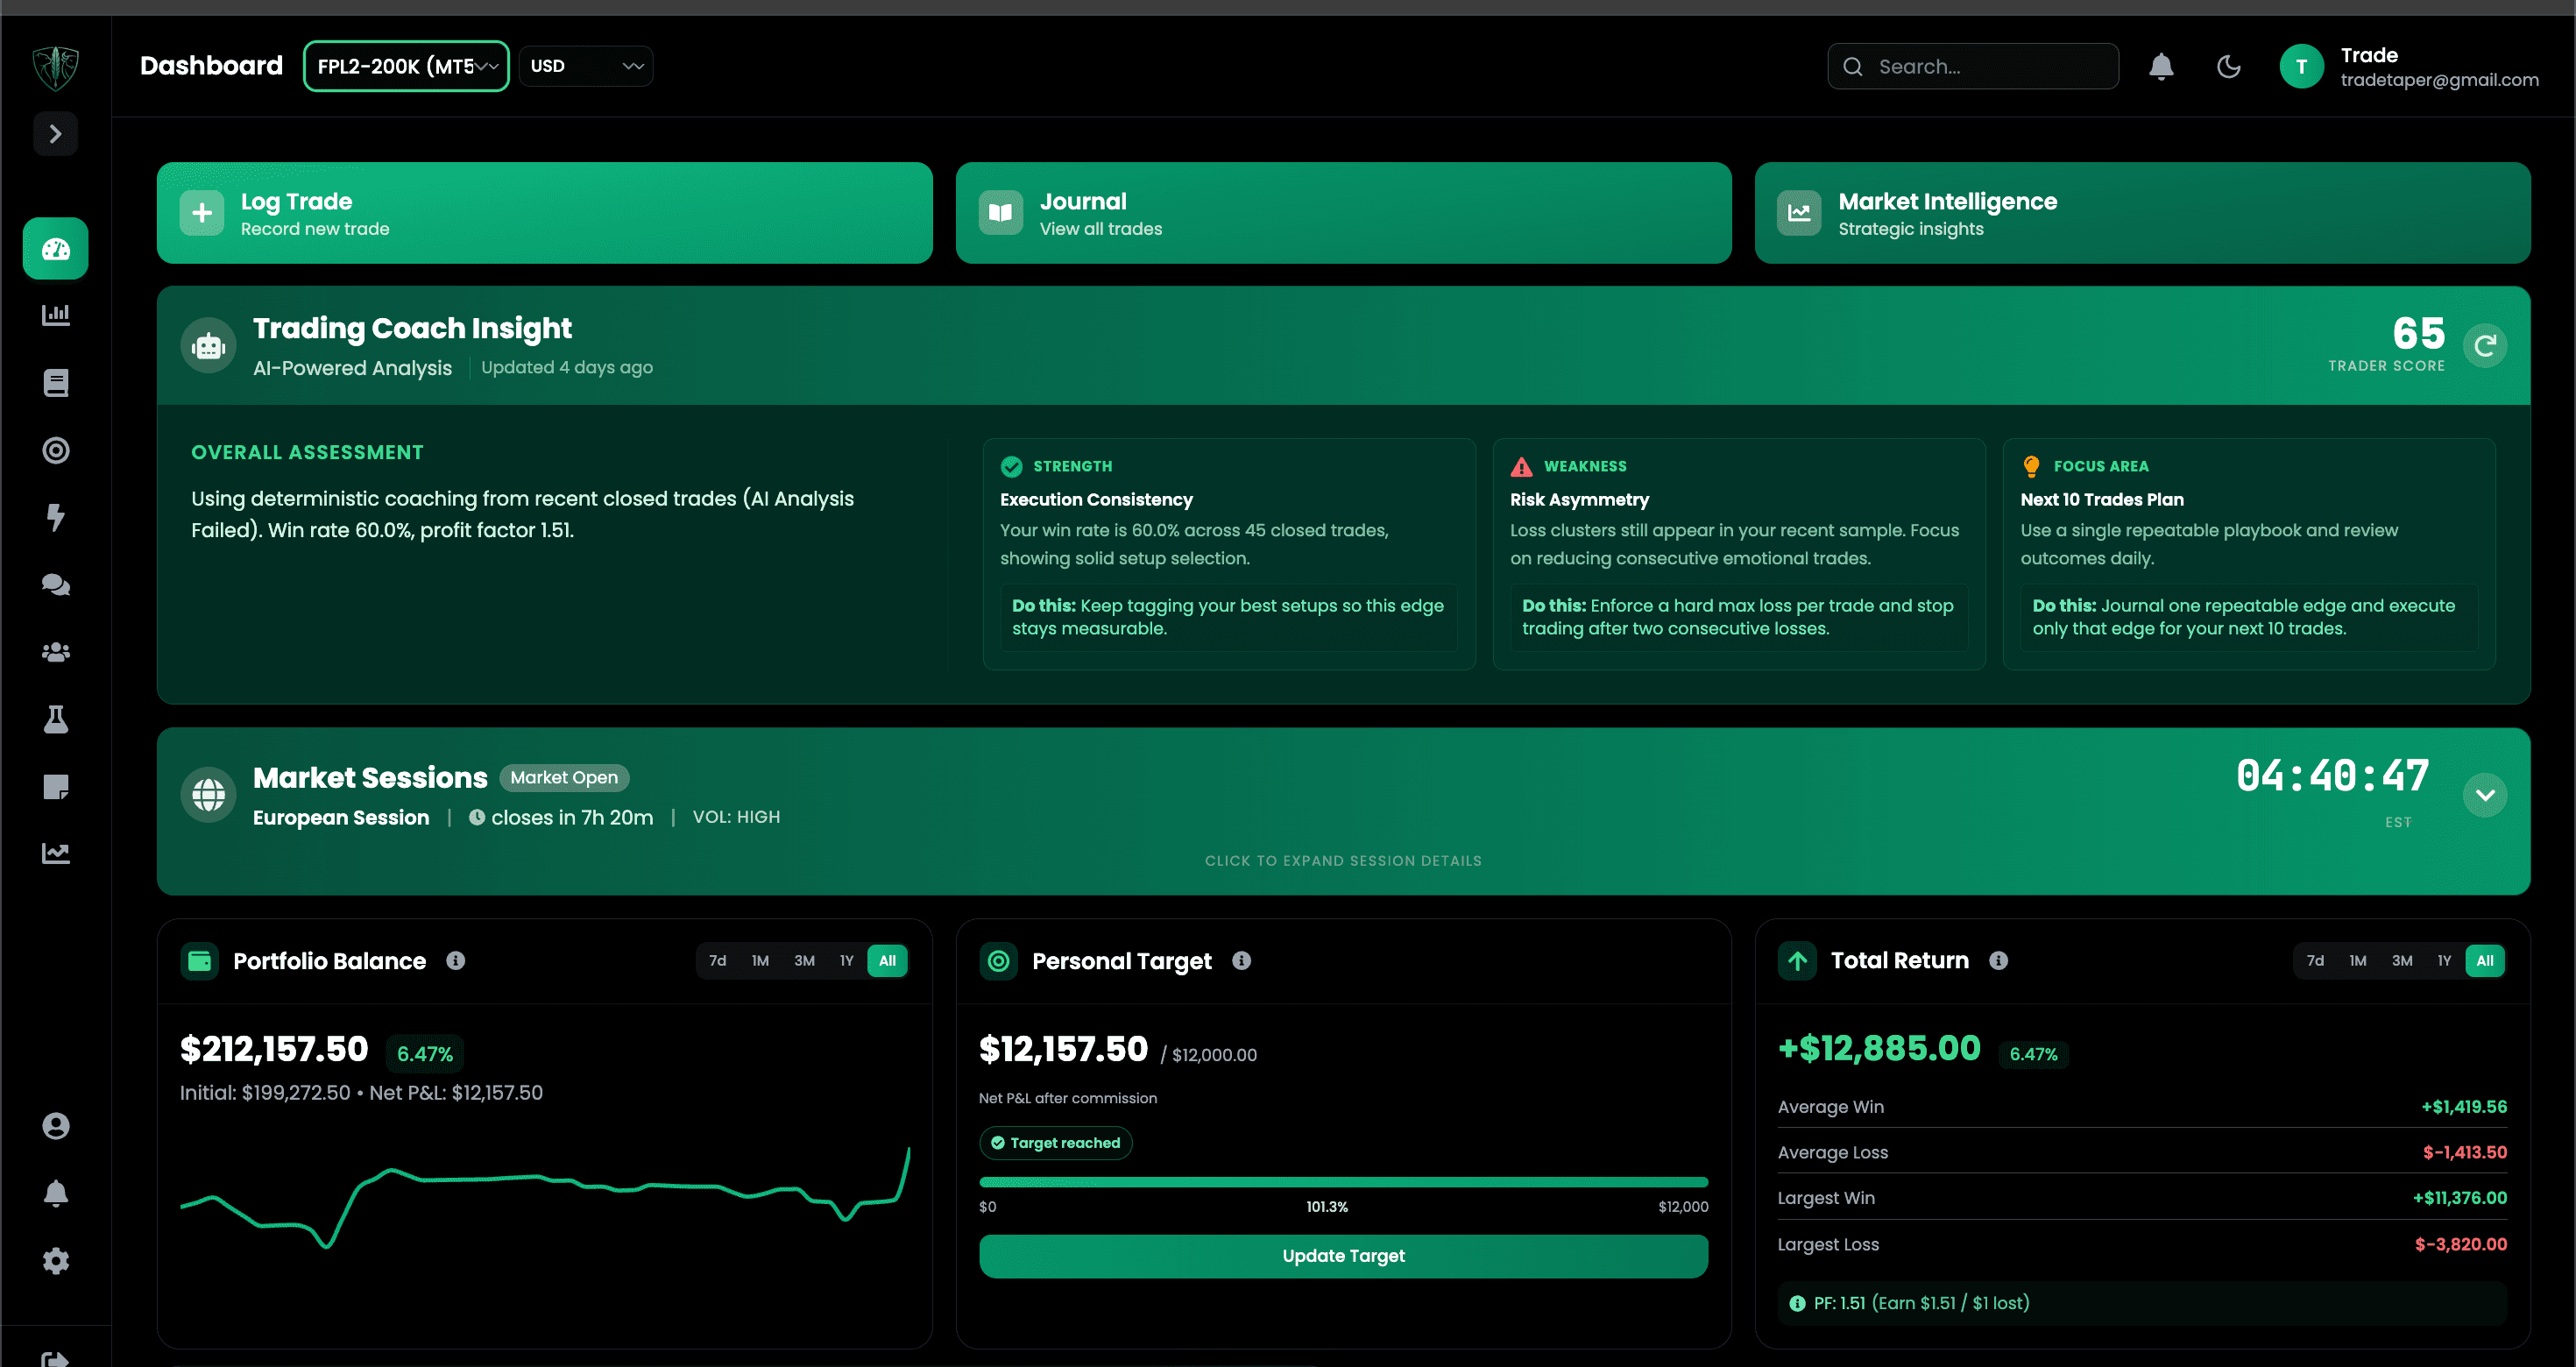Open the USD currency dropdown
This screenshot has height=1367, width=2576.
tap(585, 65)
